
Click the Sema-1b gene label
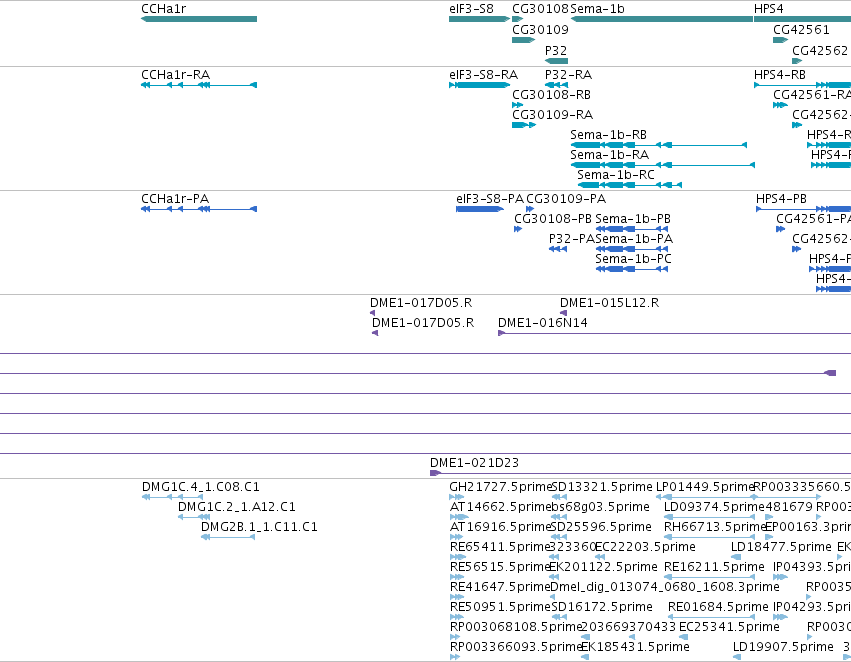tap(597, 9)
